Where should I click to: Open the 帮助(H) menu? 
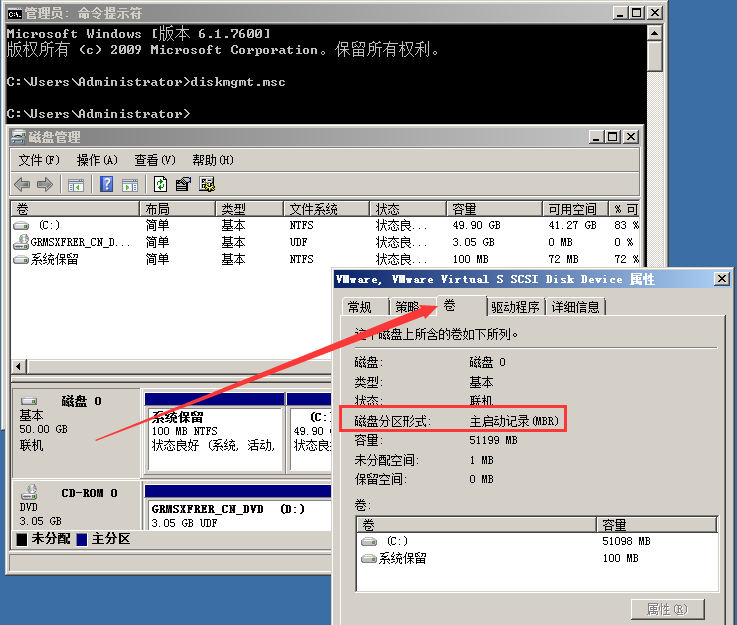click(213, 160)
